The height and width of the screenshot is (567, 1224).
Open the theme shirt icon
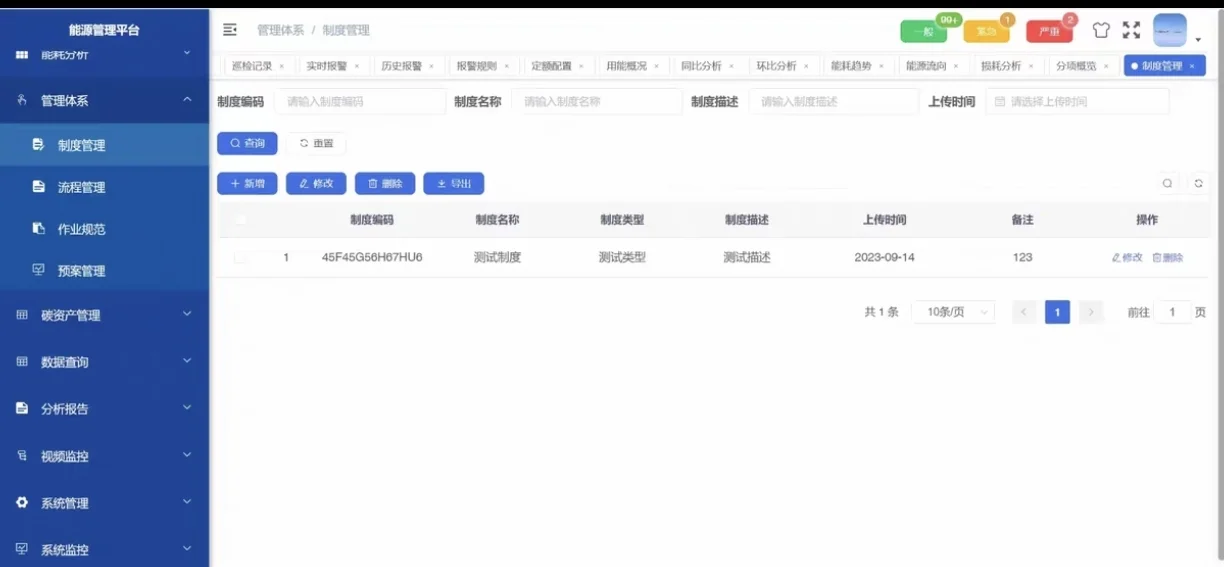(1101, 30)
